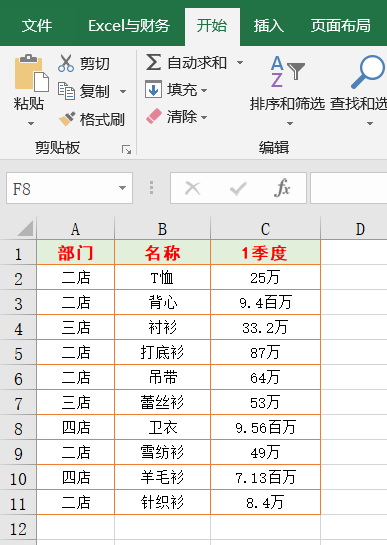Open the Copy dropdown arrow

tap(123, 92)
